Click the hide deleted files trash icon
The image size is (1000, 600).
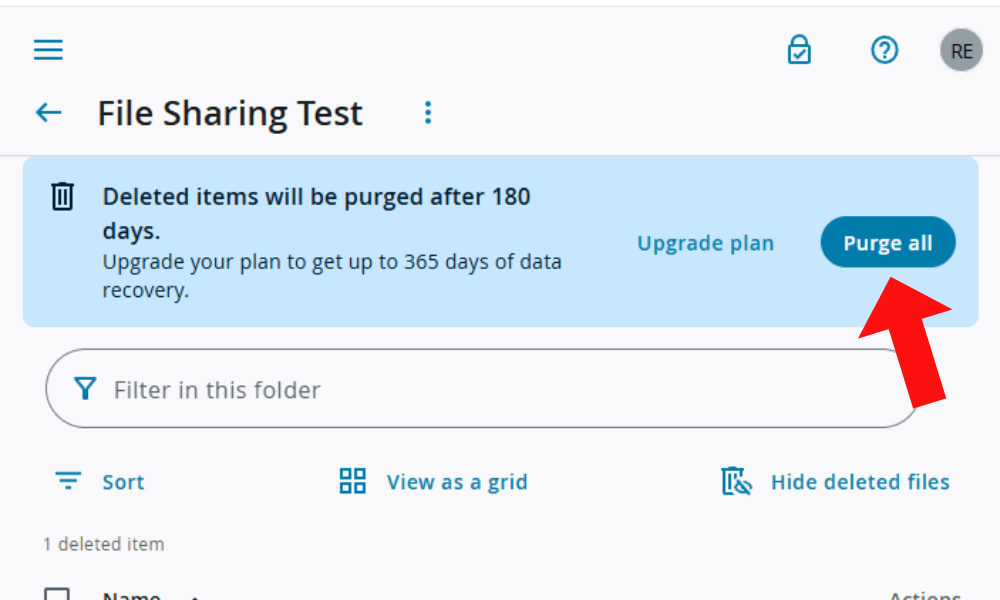click(736, 481)
